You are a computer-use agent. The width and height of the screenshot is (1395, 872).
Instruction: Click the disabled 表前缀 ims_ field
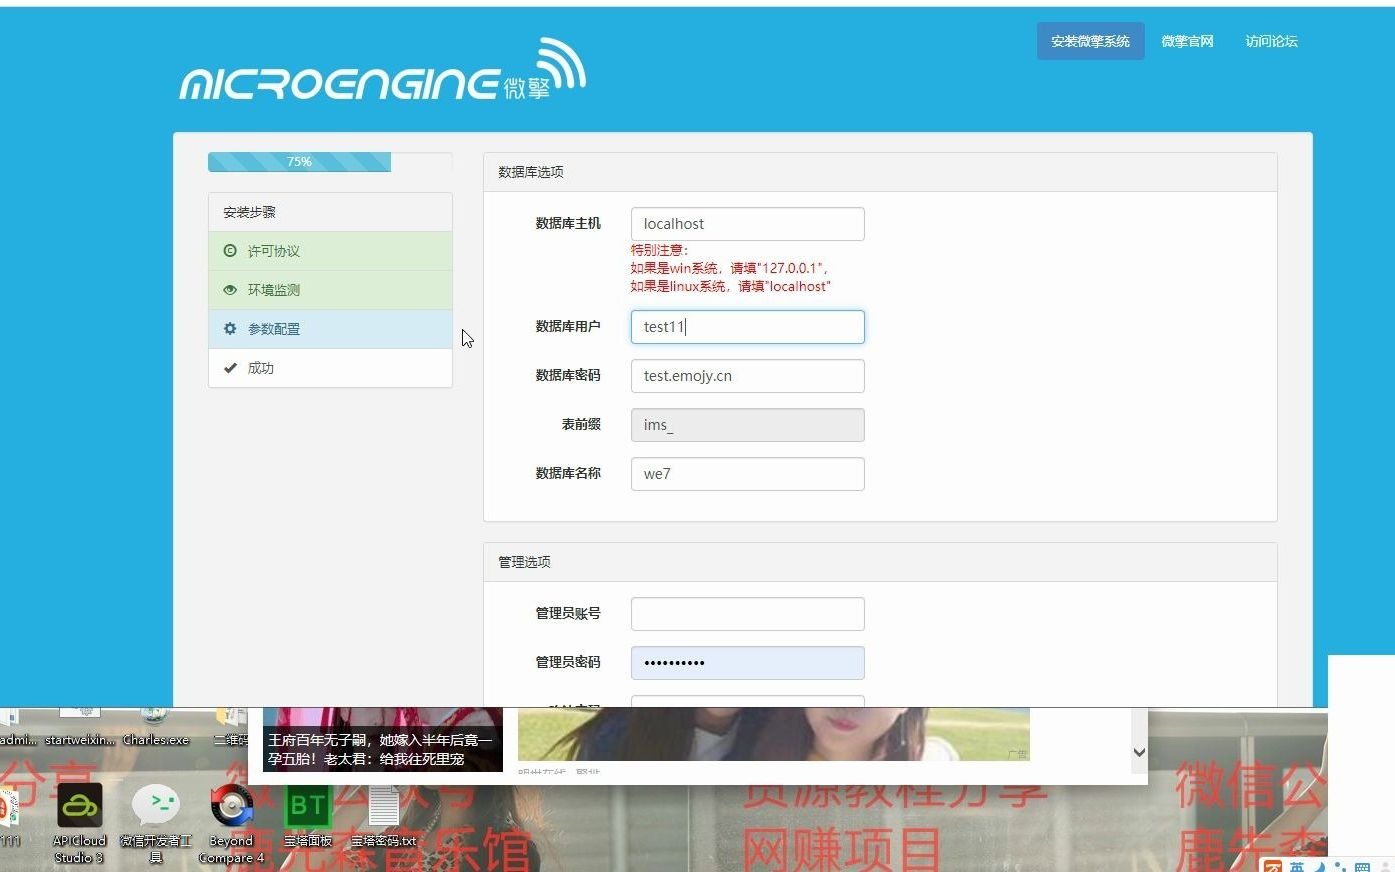pos(747,425)
